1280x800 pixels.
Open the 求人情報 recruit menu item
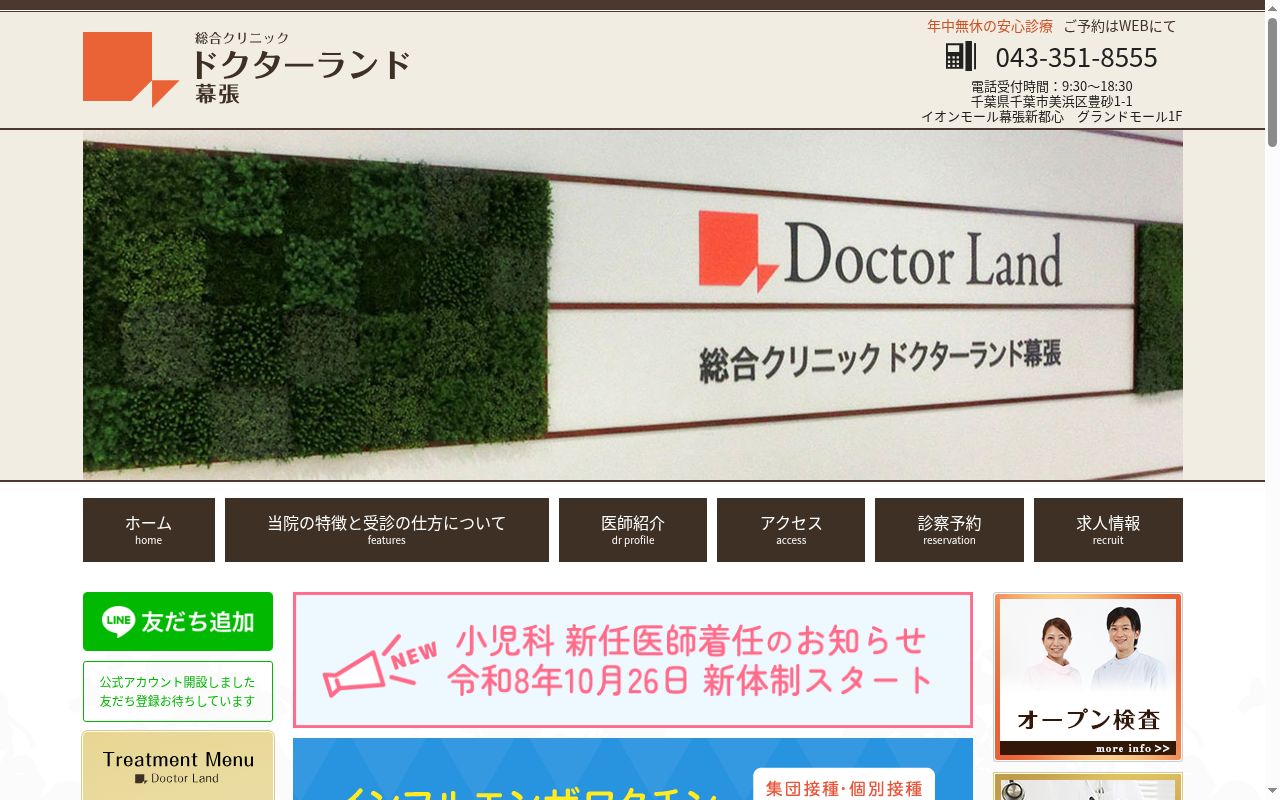click(1108, 530)
